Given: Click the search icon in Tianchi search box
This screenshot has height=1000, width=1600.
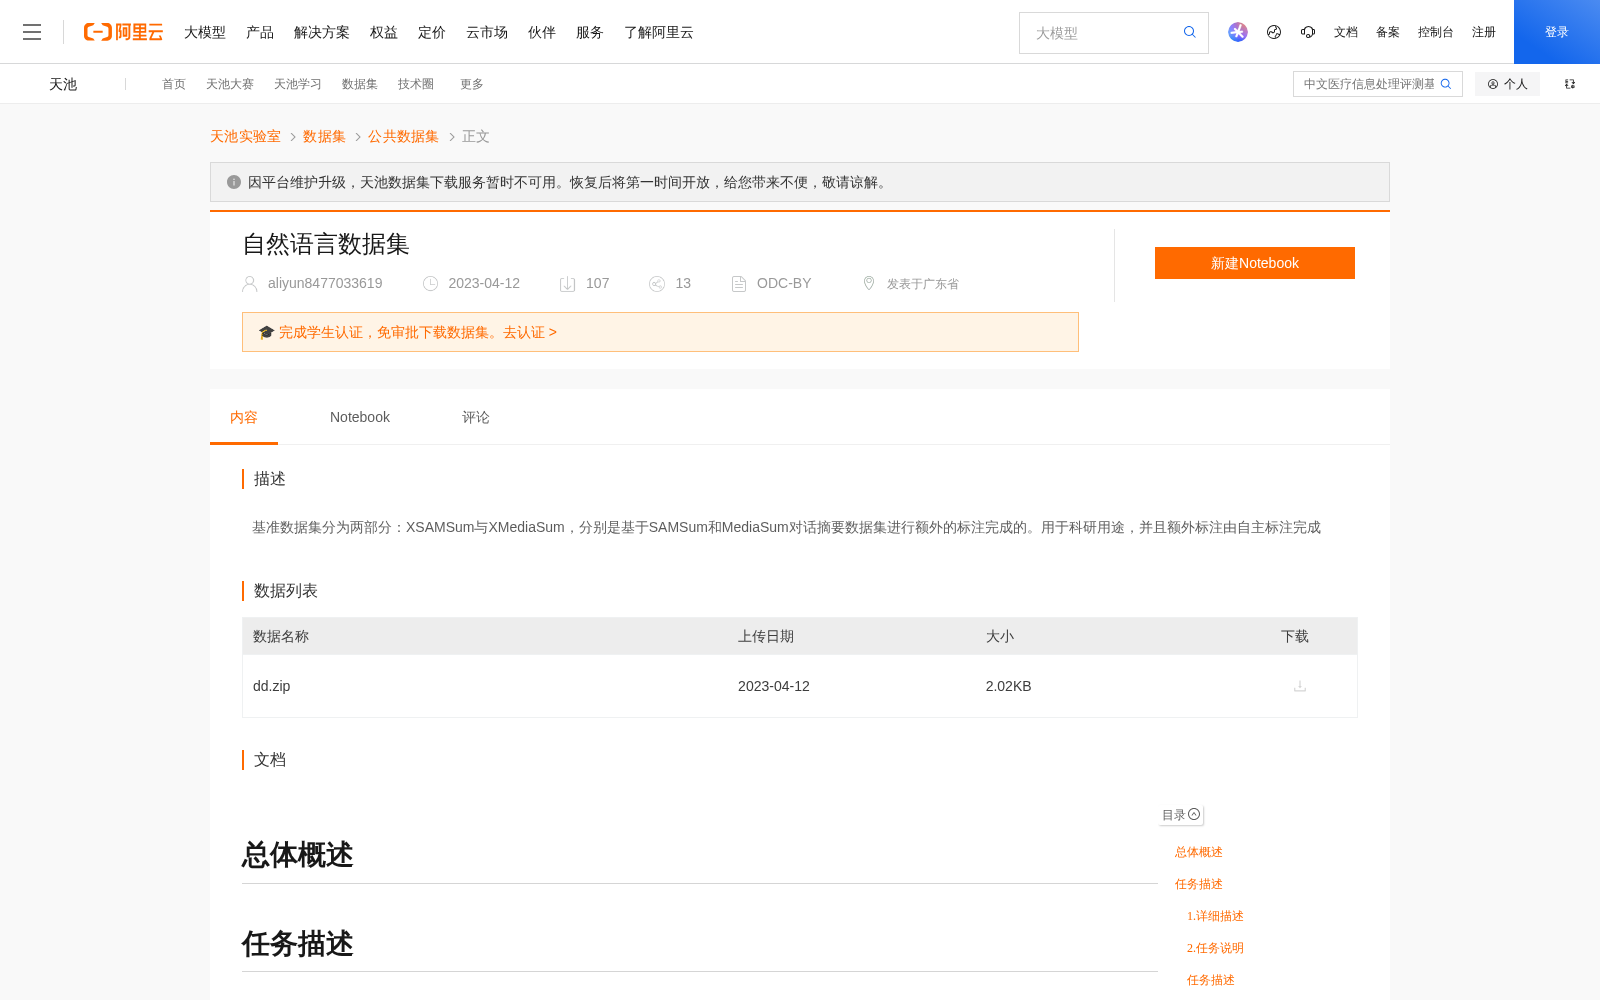Looking at the screenshot, I should pos(1446,84).
